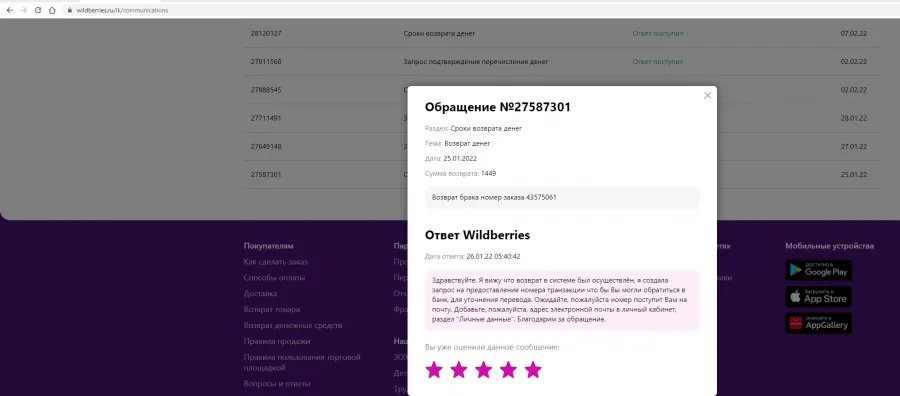Go to browser home page icon
The width and height of the screenshot is (900, 396).
52,10
